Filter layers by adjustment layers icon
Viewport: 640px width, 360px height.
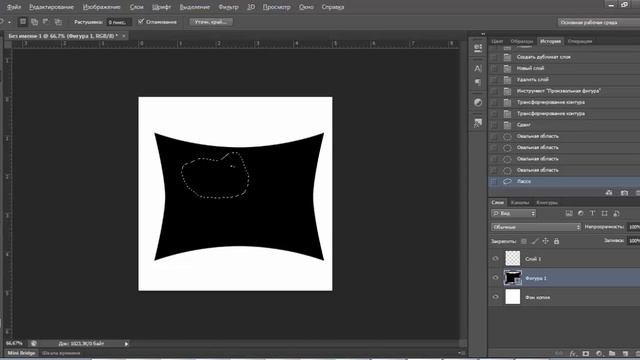[x=580, y=213]
